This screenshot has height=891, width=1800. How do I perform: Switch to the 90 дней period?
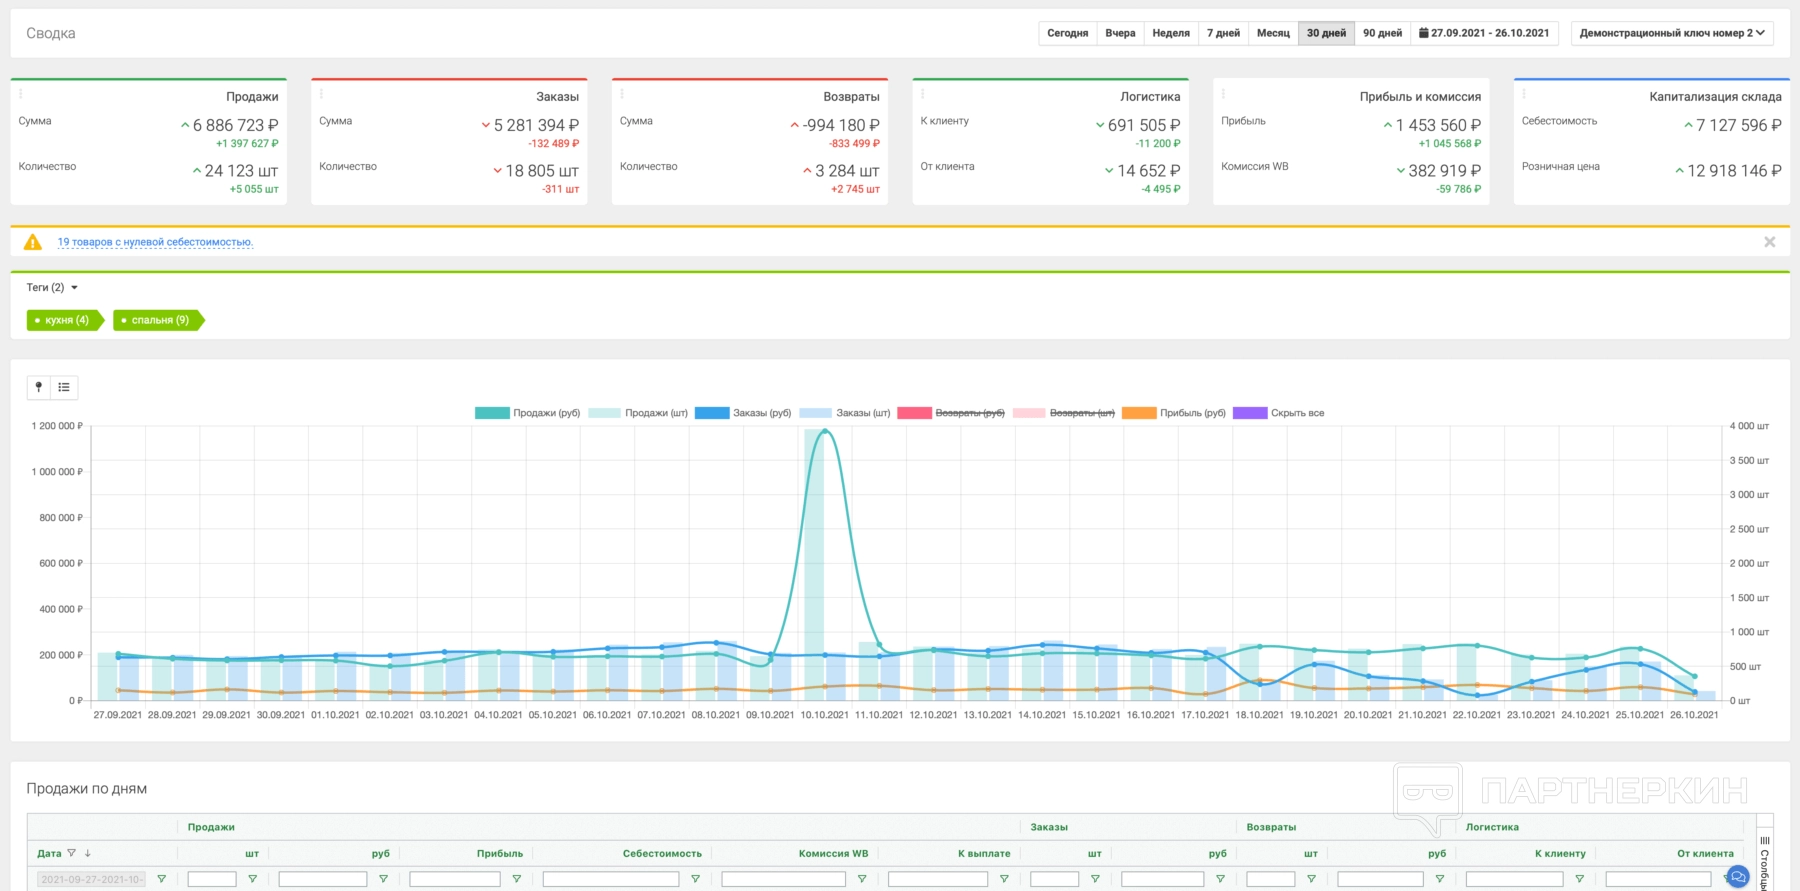(x=1382, y=33)
